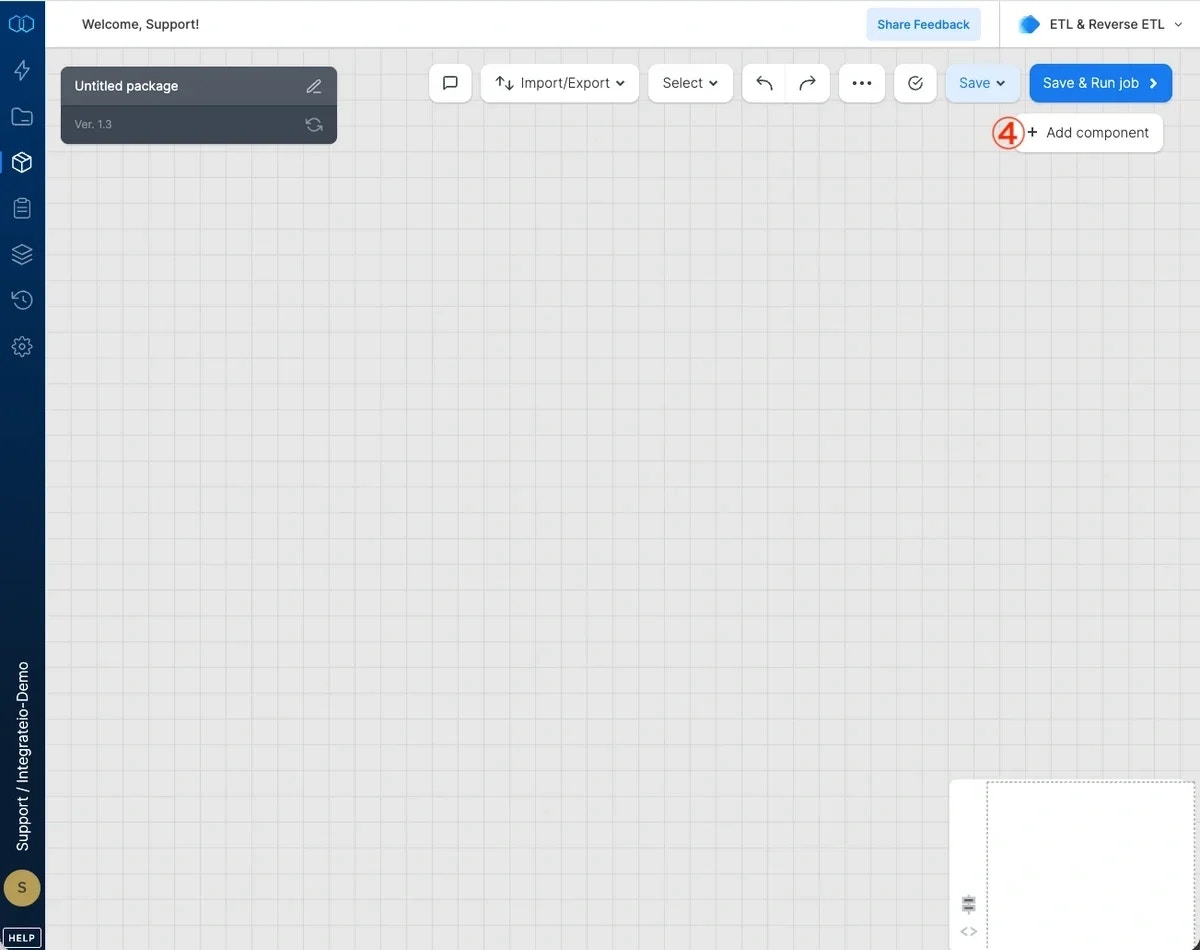View history via the clock icon in sidebar

click(22, 300)
